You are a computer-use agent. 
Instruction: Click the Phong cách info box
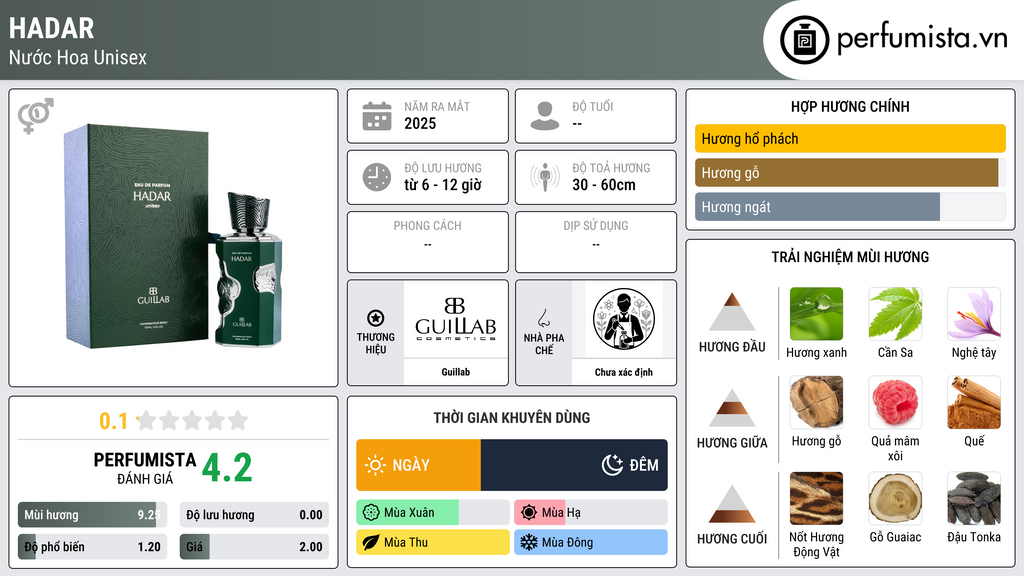[x=428, y=242]
